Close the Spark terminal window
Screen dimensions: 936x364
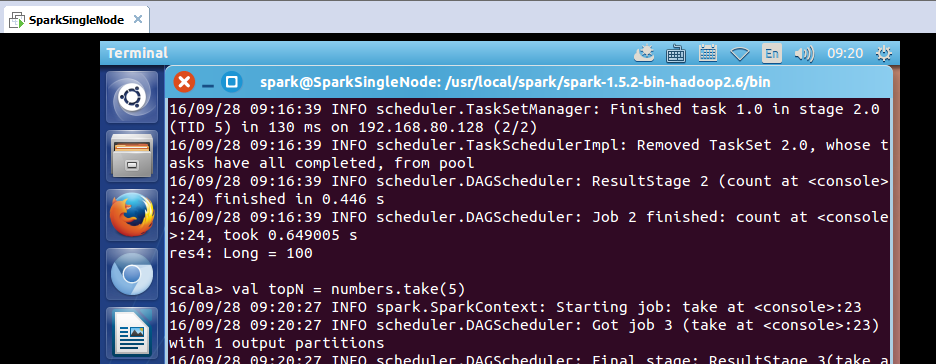184,82
